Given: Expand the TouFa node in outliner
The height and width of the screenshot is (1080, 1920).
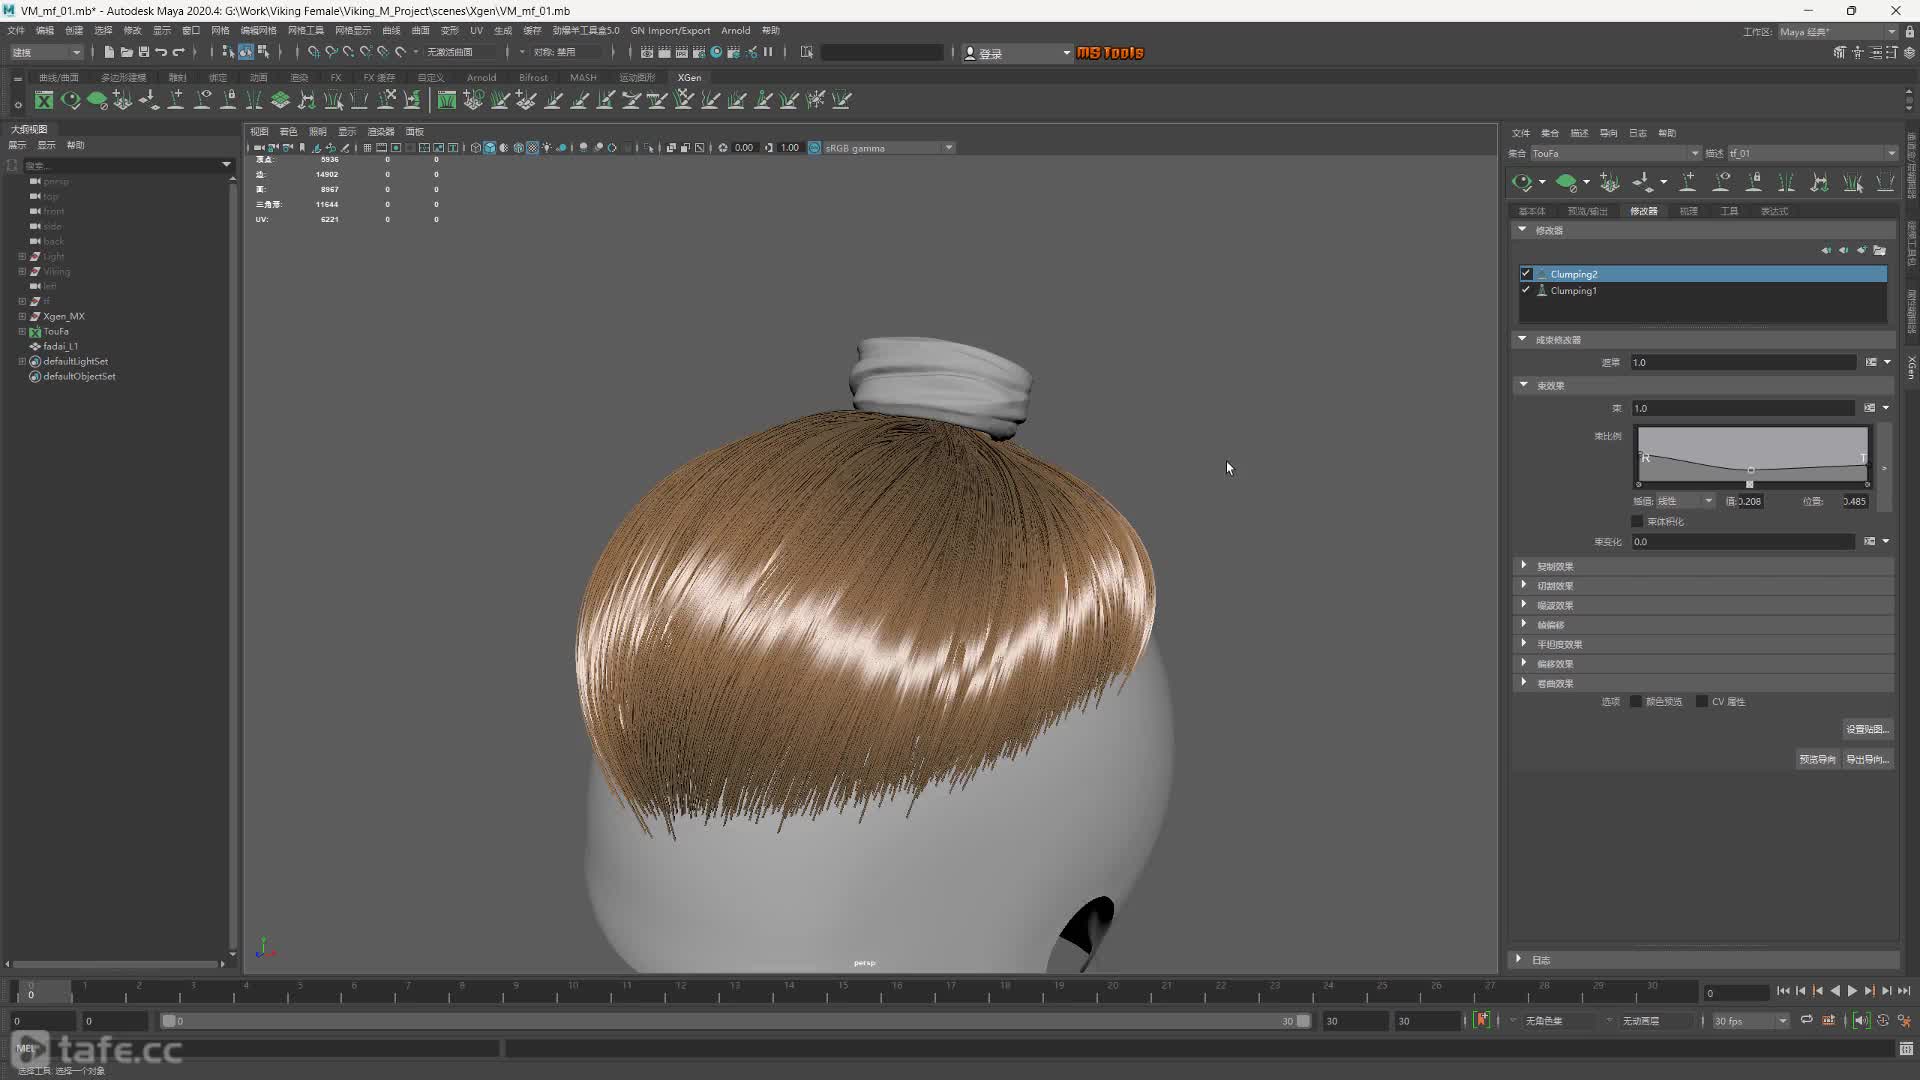Looking at the screenshot, I should [x=22, y=331].
